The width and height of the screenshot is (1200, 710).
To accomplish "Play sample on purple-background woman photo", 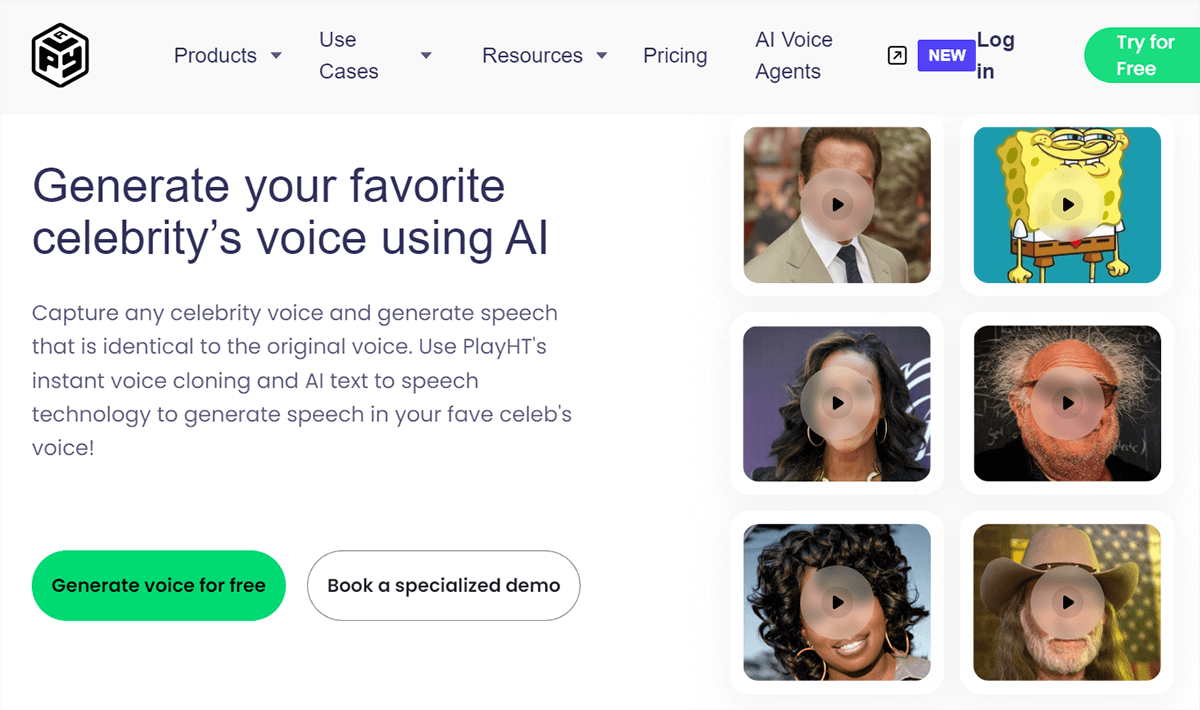I will [x=837, y=403].
